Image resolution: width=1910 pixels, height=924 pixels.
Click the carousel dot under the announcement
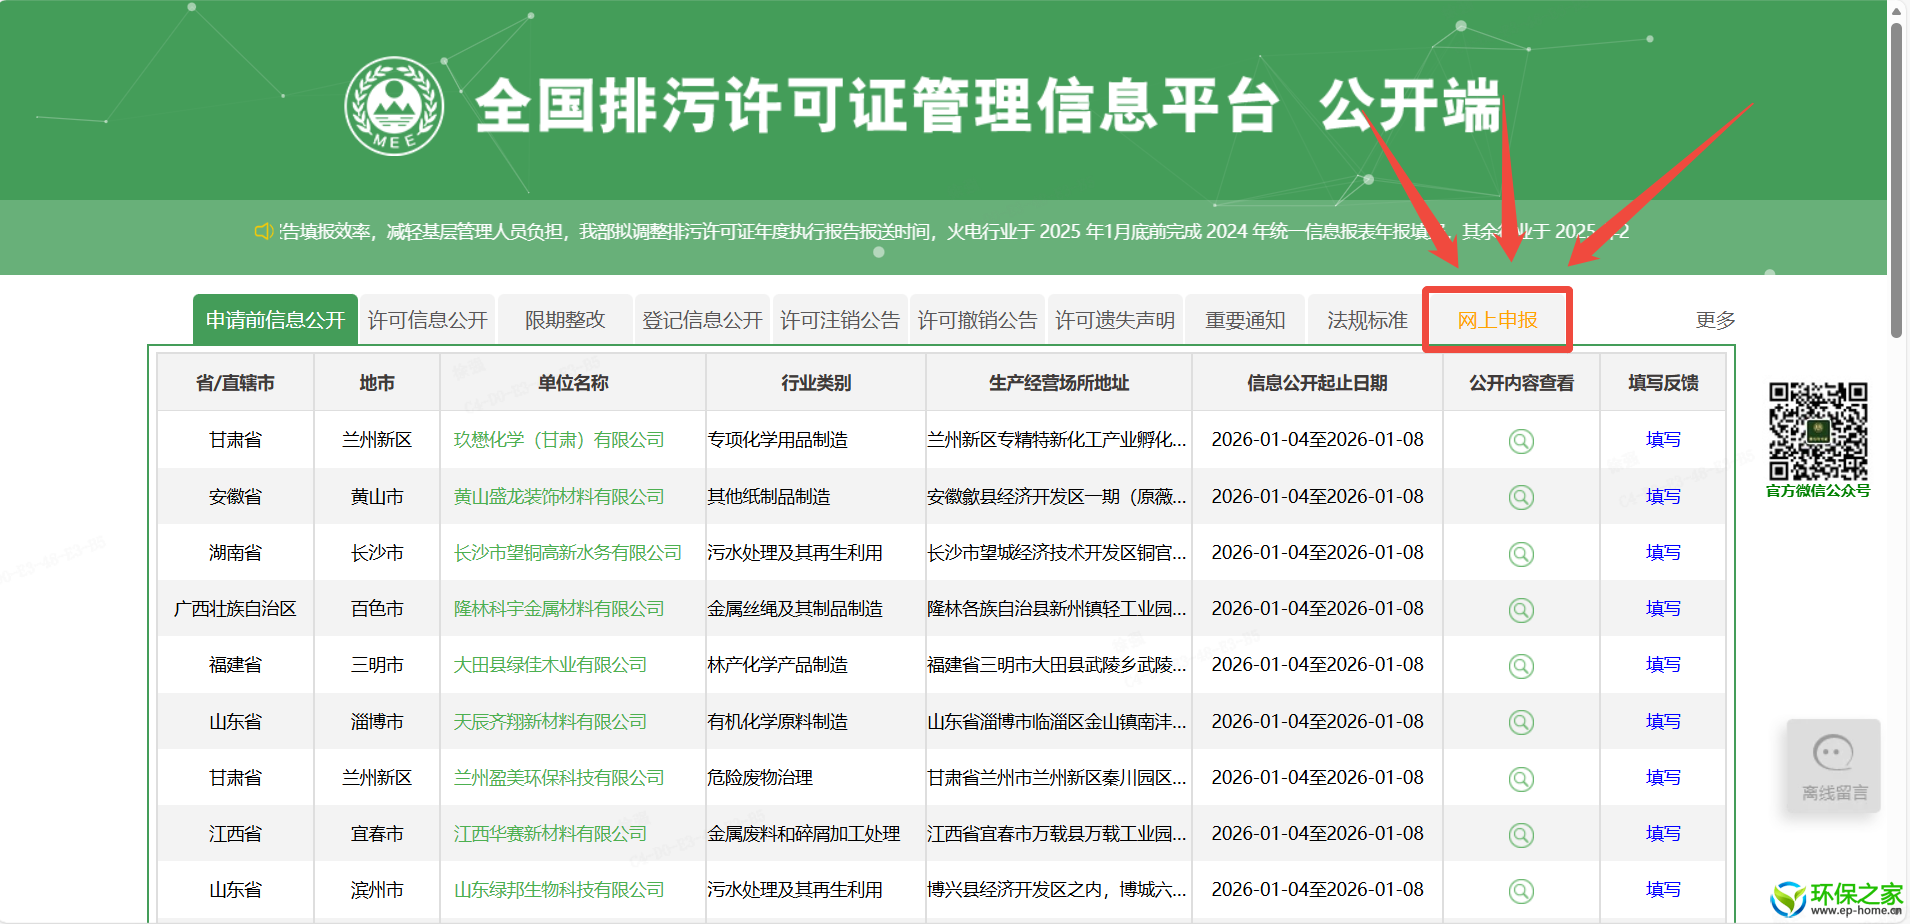point(878,253)
